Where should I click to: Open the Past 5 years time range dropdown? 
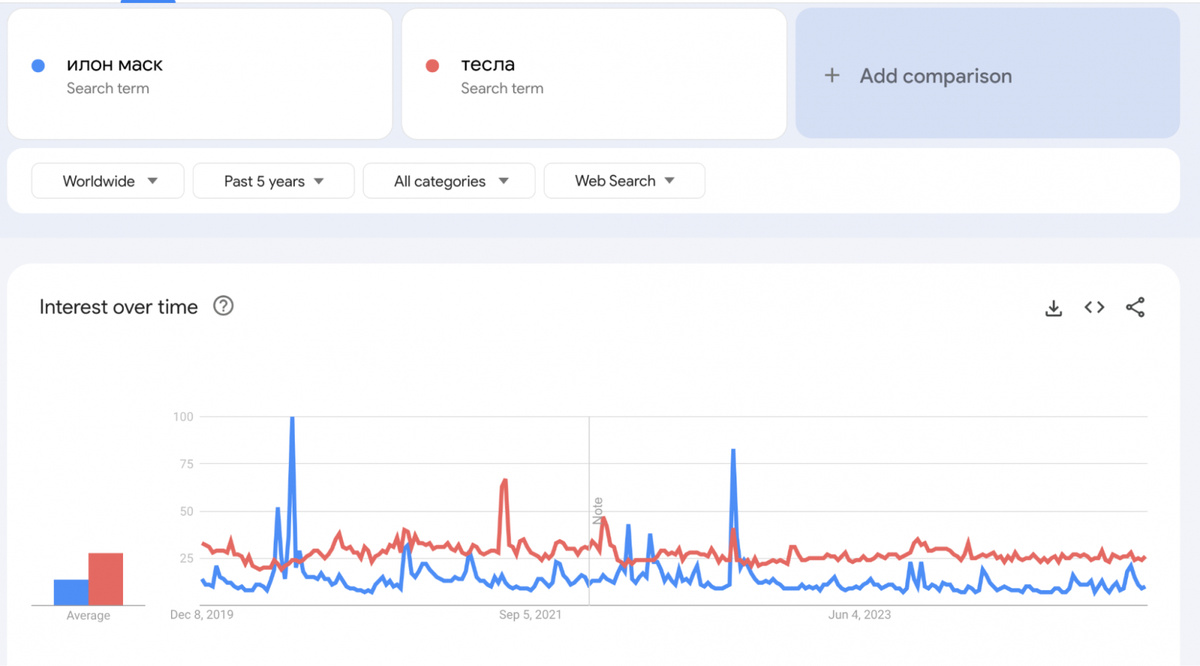(x=273, y=181)
